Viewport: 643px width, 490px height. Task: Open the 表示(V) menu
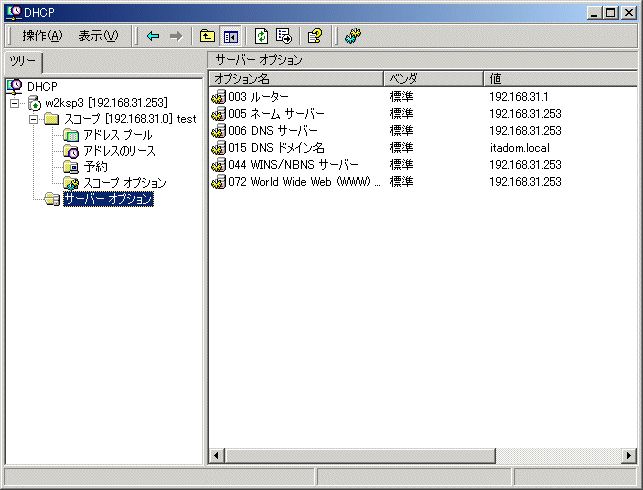click(x=98, y=36)
